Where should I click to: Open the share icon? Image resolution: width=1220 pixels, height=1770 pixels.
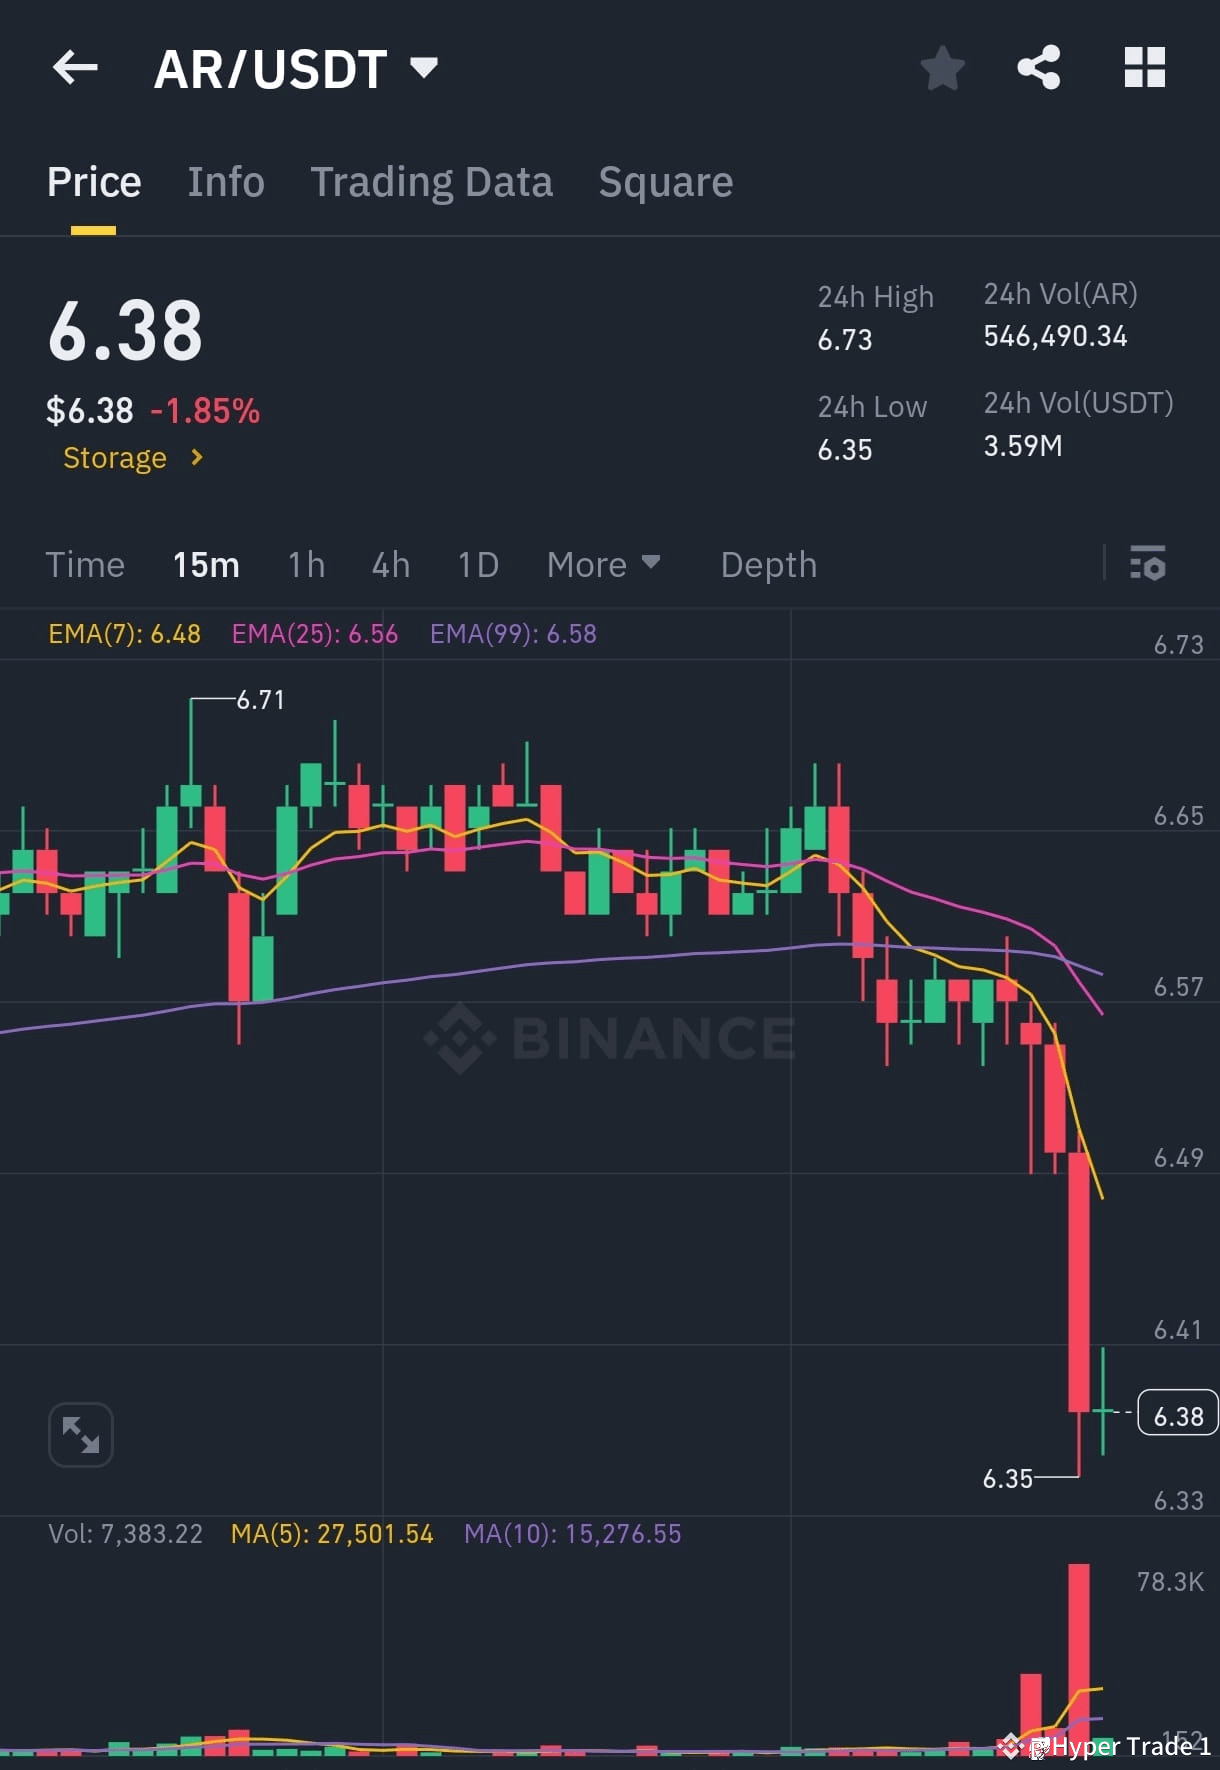tap(1039, 67)
